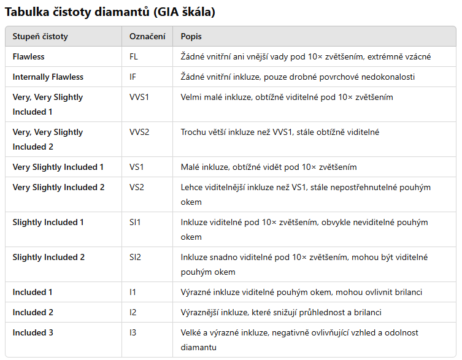Click the 'IF' grade cell
Screen dimensions: 462x360
pos(132,77)
